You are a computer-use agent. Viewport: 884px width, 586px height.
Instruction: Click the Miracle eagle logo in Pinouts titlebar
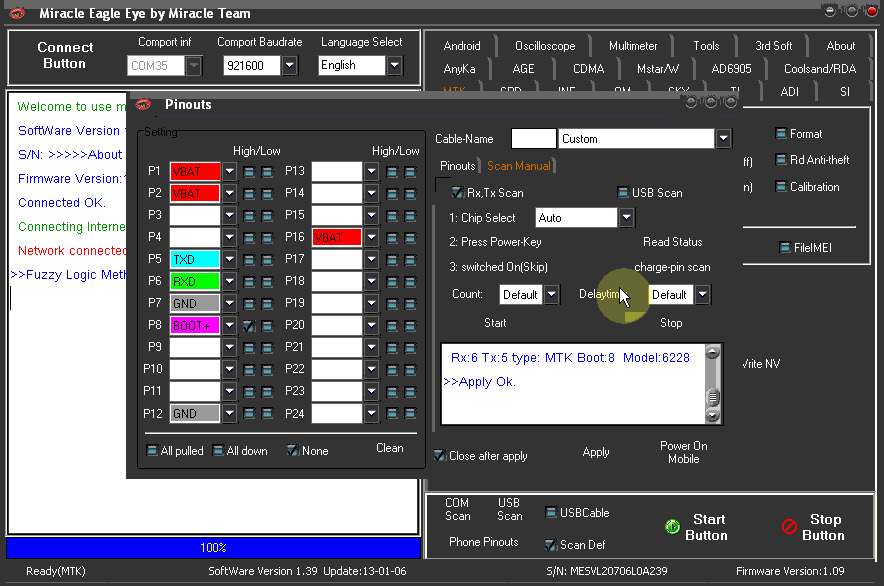[x=143, y=104]
